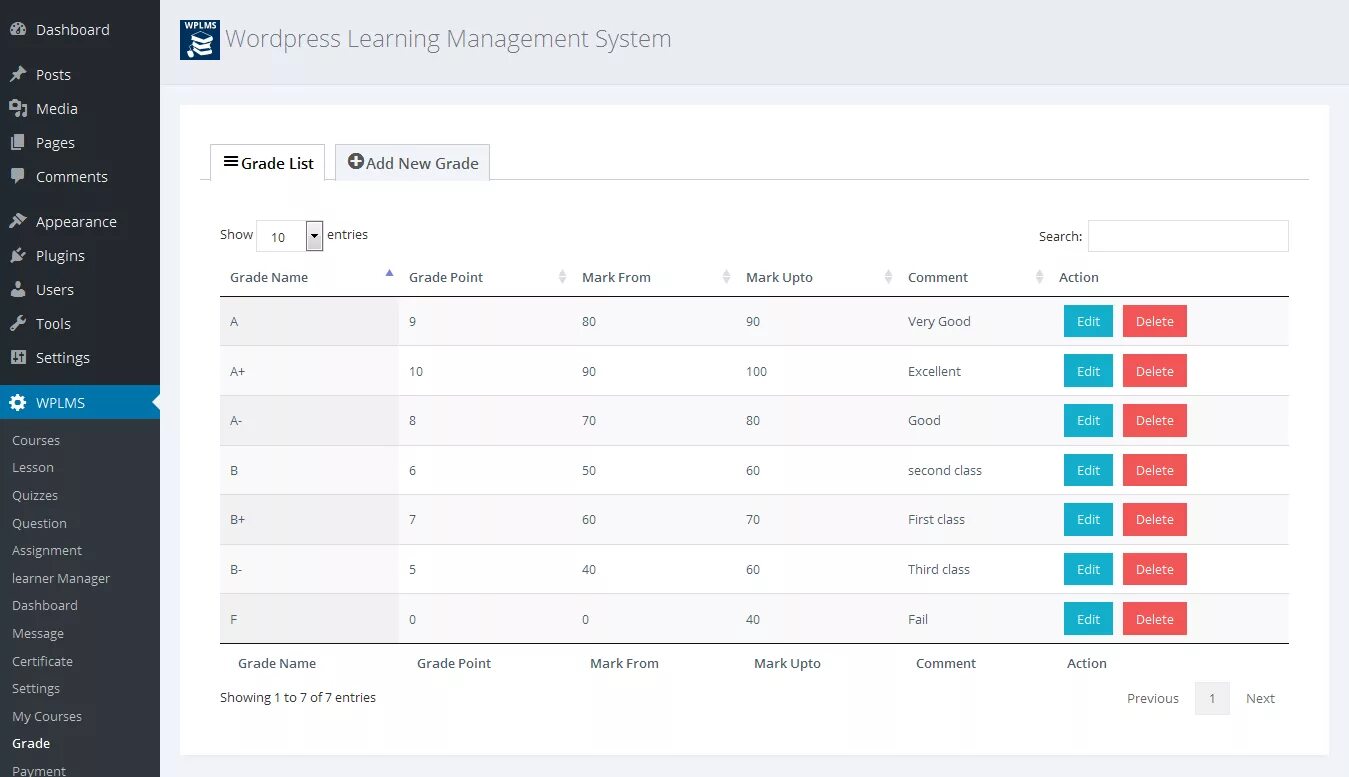
Task: Open the Show entries count dropdown
Action: point(289,236)
